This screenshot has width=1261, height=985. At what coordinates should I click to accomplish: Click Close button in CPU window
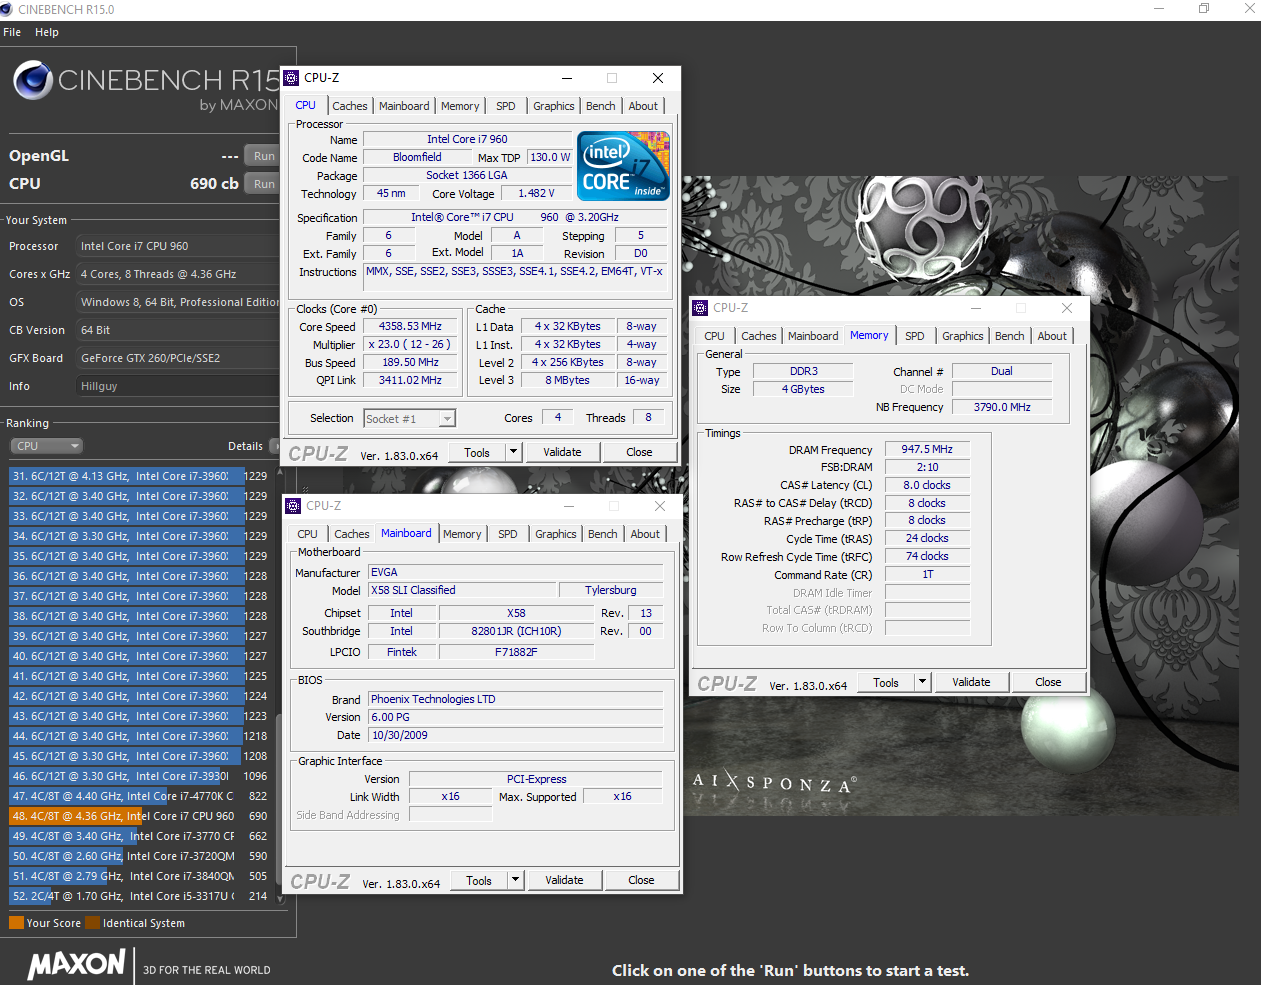point(639,452)
